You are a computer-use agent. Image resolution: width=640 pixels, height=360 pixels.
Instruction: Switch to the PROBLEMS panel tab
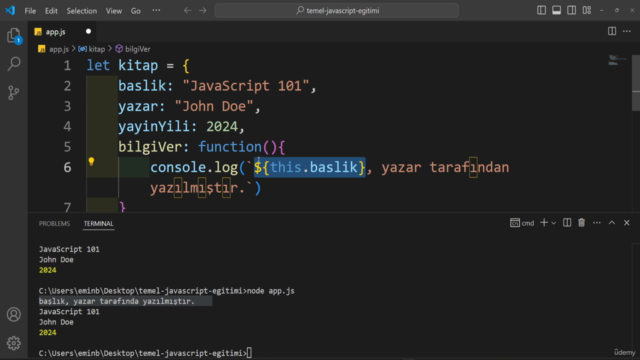pyautogui.click(x=54, y=224)
